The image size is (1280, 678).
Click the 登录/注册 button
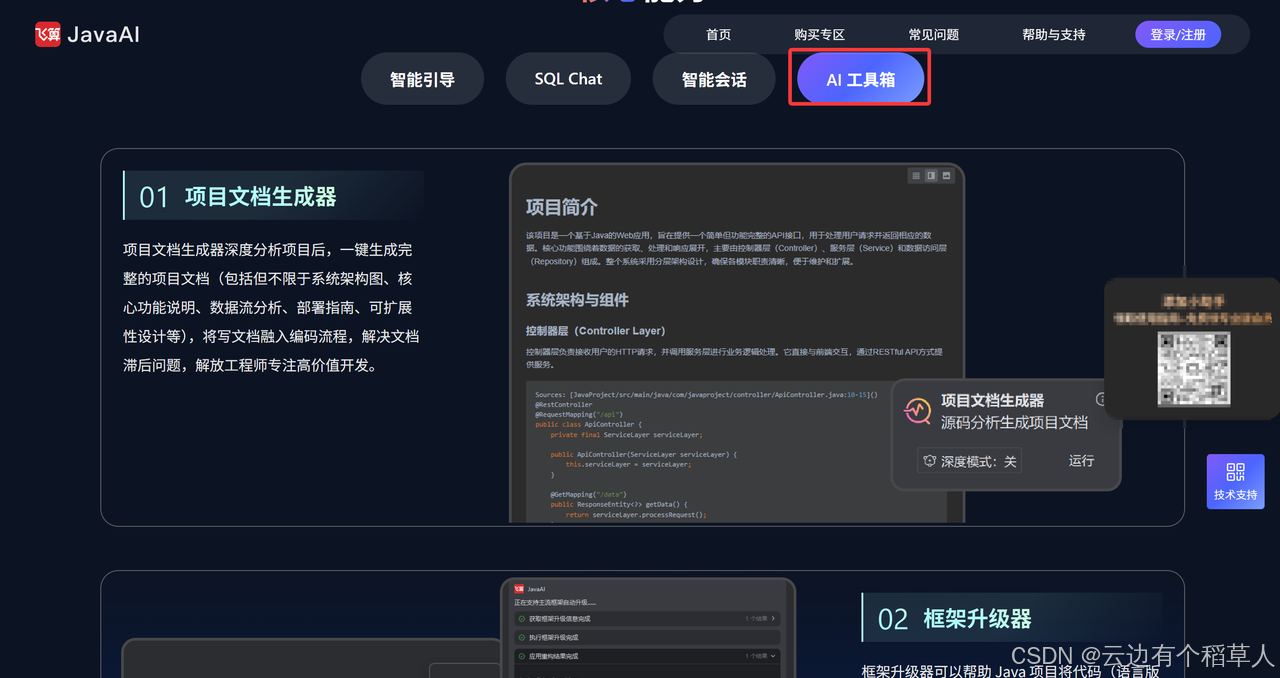click(x=1178, y=34)
